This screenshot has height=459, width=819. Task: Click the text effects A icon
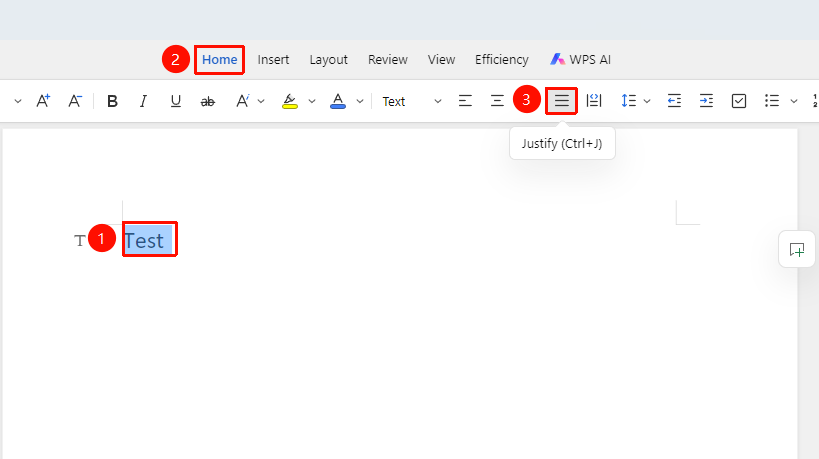[x=242, y=101]
